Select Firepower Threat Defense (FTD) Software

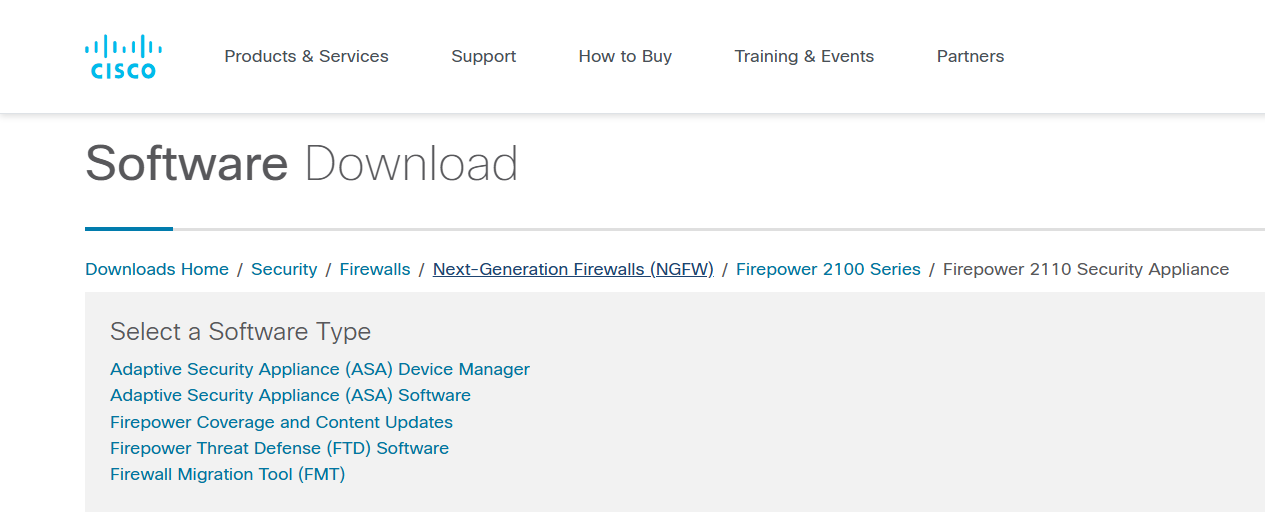279,448
